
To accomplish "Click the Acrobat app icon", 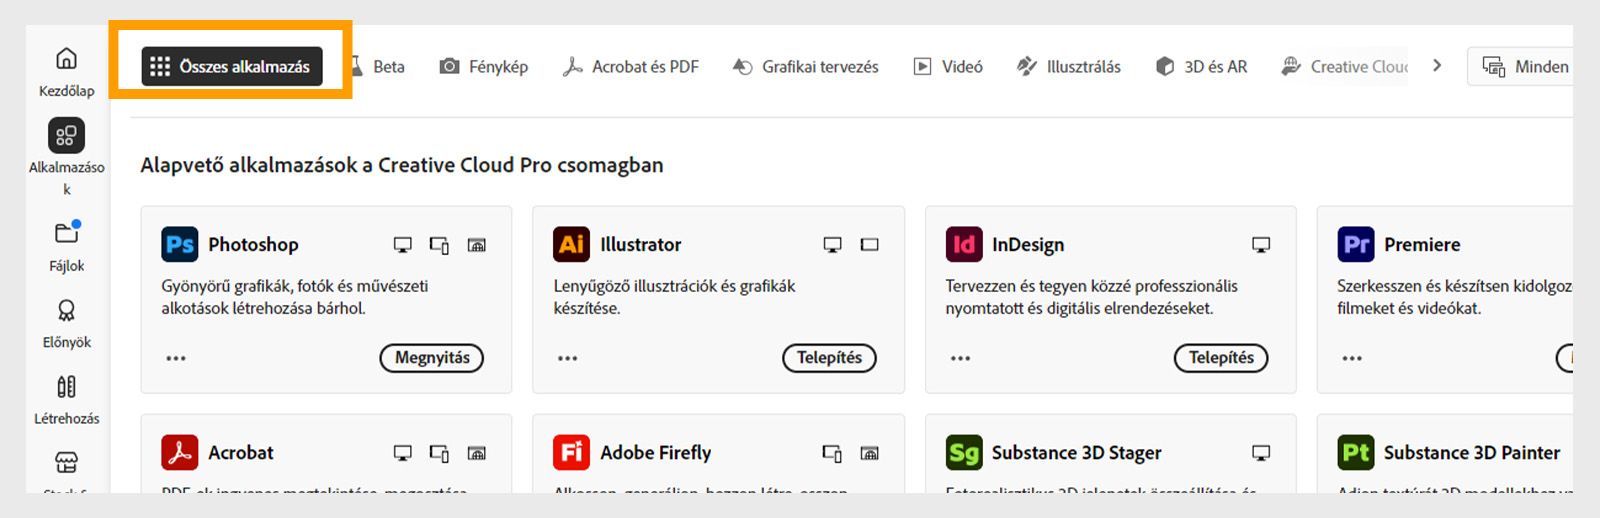I will [180, 452].
